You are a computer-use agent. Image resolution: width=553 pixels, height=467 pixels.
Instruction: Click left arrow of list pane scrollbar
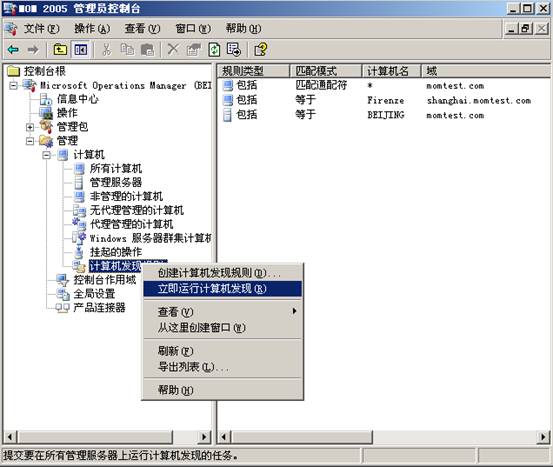224,437
